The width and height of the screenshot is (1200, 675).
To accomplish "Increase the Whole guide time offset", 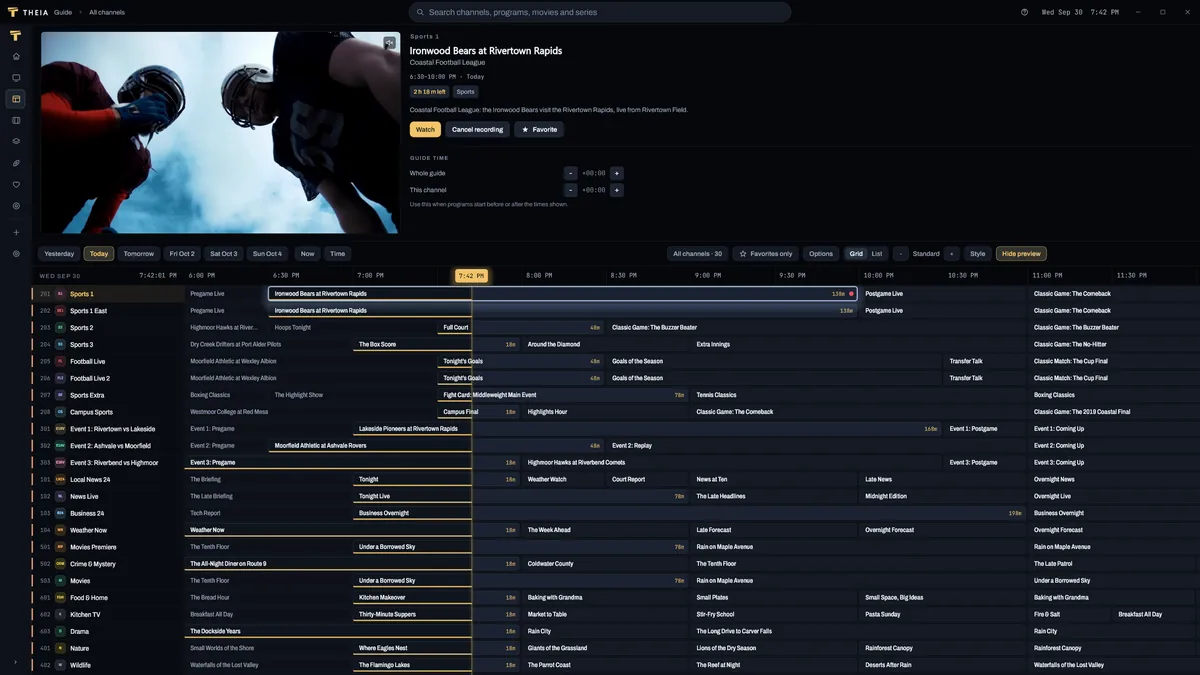I will pos(617,173).
